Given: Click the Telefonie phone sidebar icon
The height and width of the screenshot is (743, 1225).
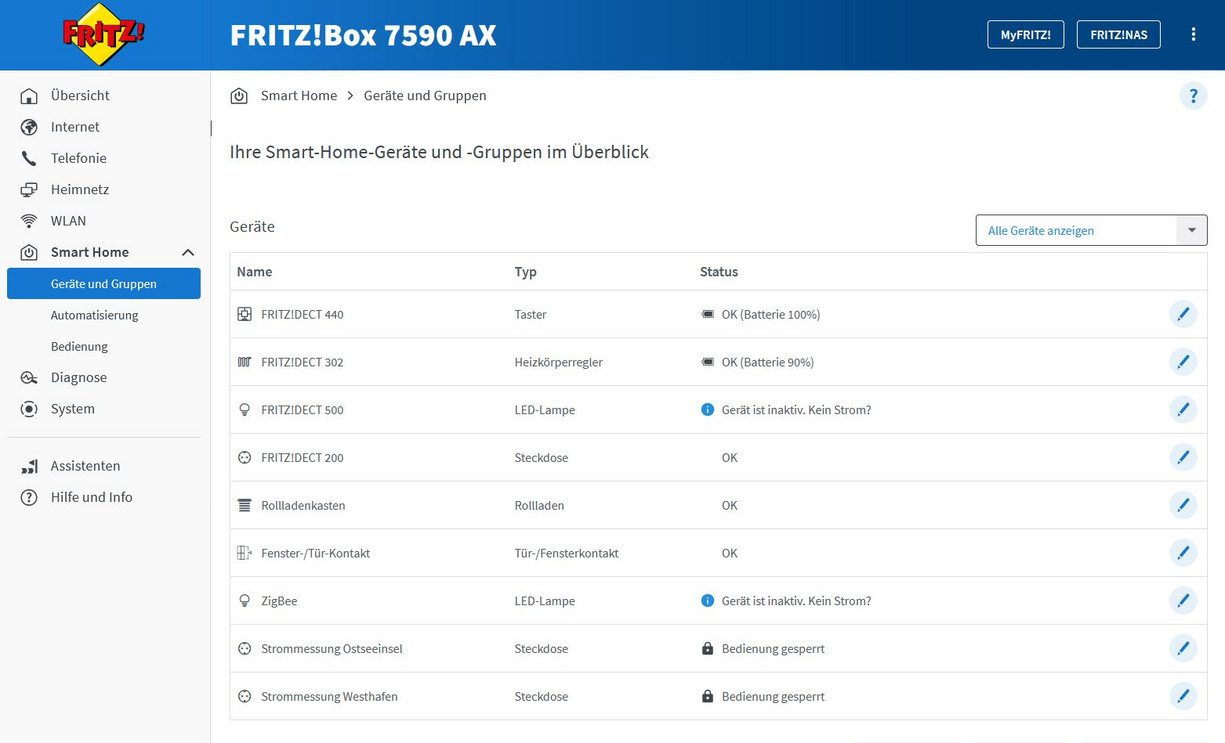Looking at the screenshot, I should (29, 158).
